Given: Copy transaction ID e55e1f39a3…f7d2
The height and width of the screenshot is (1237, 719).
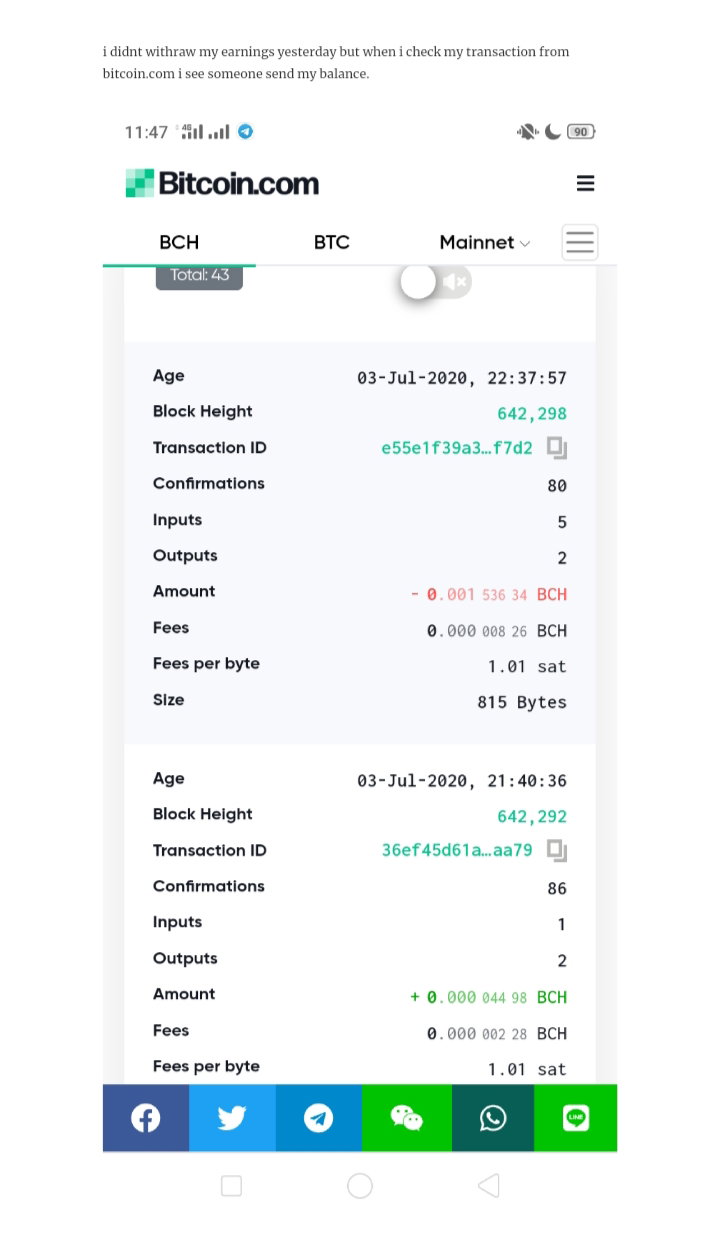Looking at the screenshot, I should click(x=557, y=449).
